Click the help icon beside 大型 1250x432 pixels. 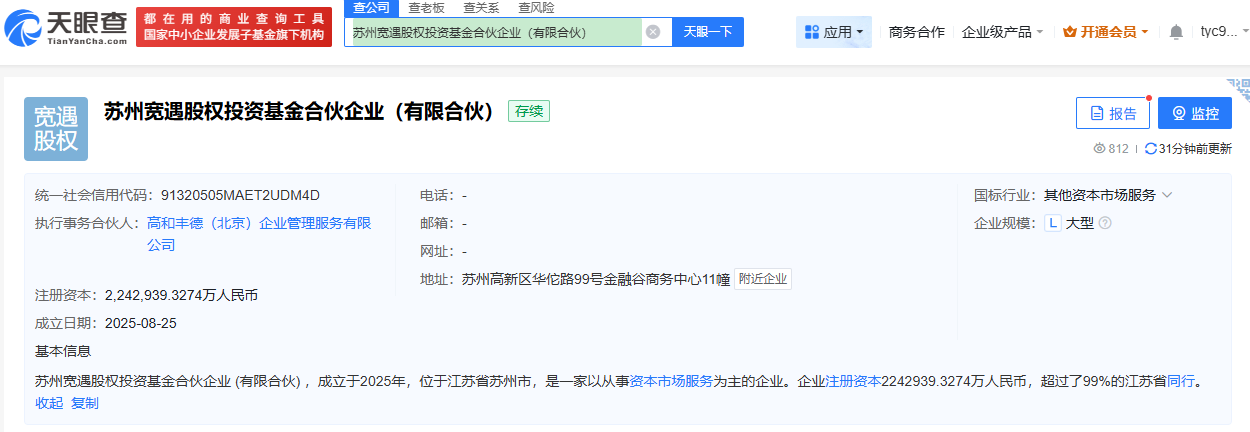coord(1105,223)
